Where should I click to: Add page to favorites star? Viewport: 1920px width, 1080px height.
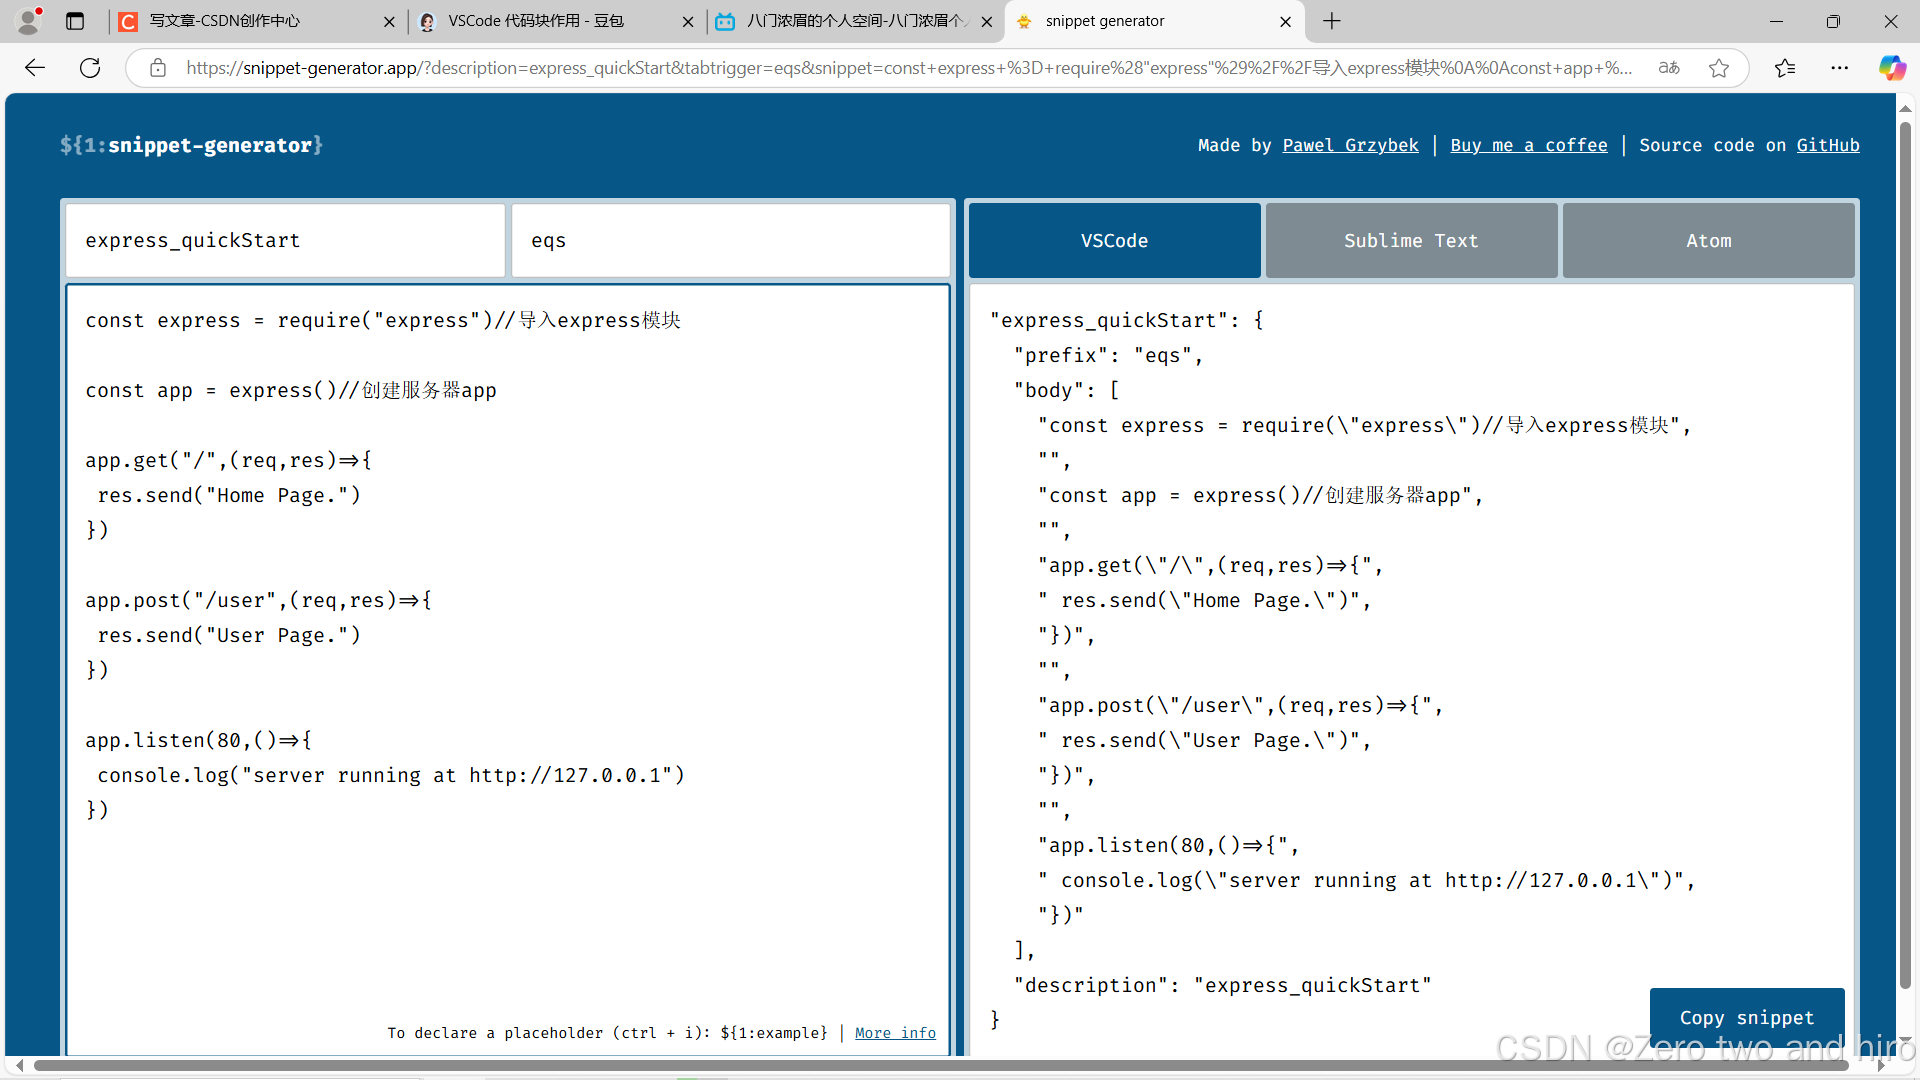click(1719, 68)
